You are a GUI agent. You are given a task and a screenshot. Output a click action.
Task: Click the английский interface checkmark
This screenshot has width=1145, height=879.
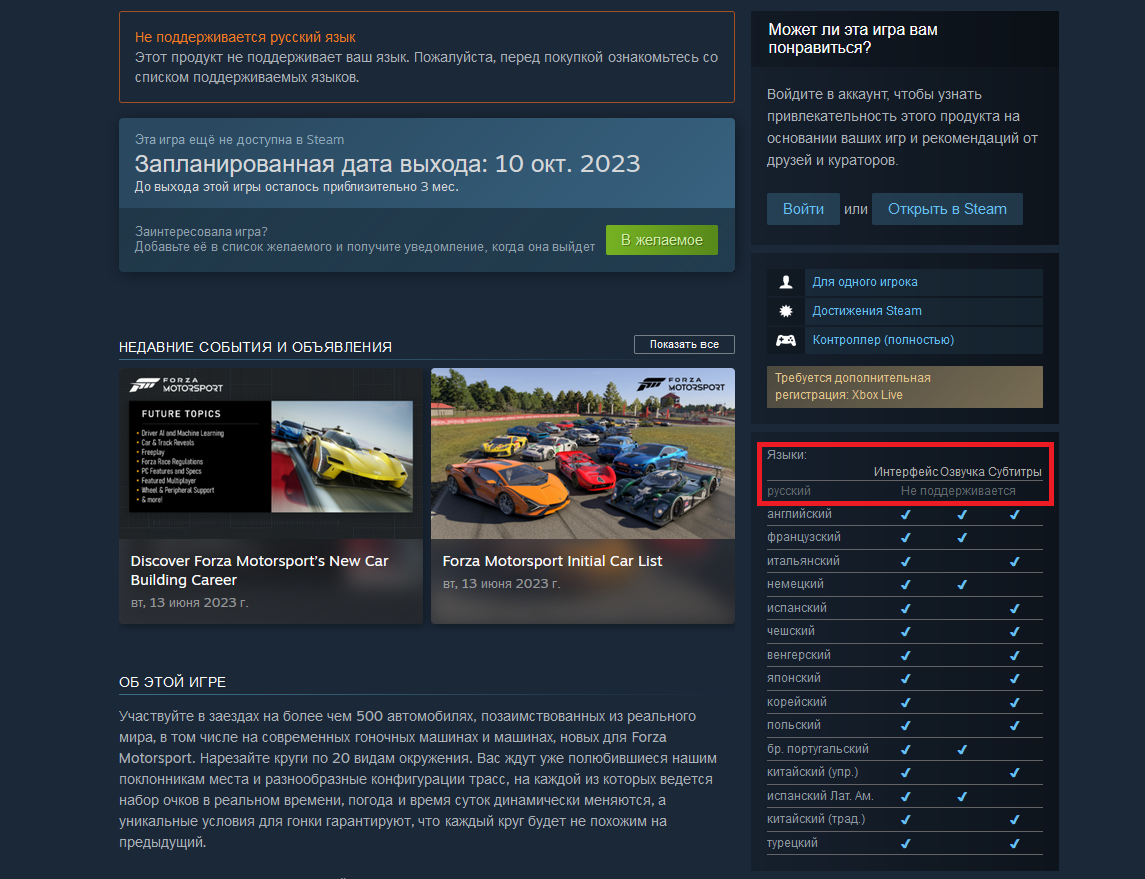[905, 515]
